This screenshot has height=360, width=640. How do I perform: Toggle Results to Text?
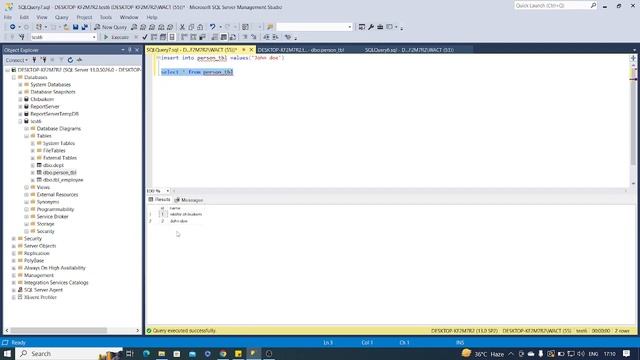215,37
